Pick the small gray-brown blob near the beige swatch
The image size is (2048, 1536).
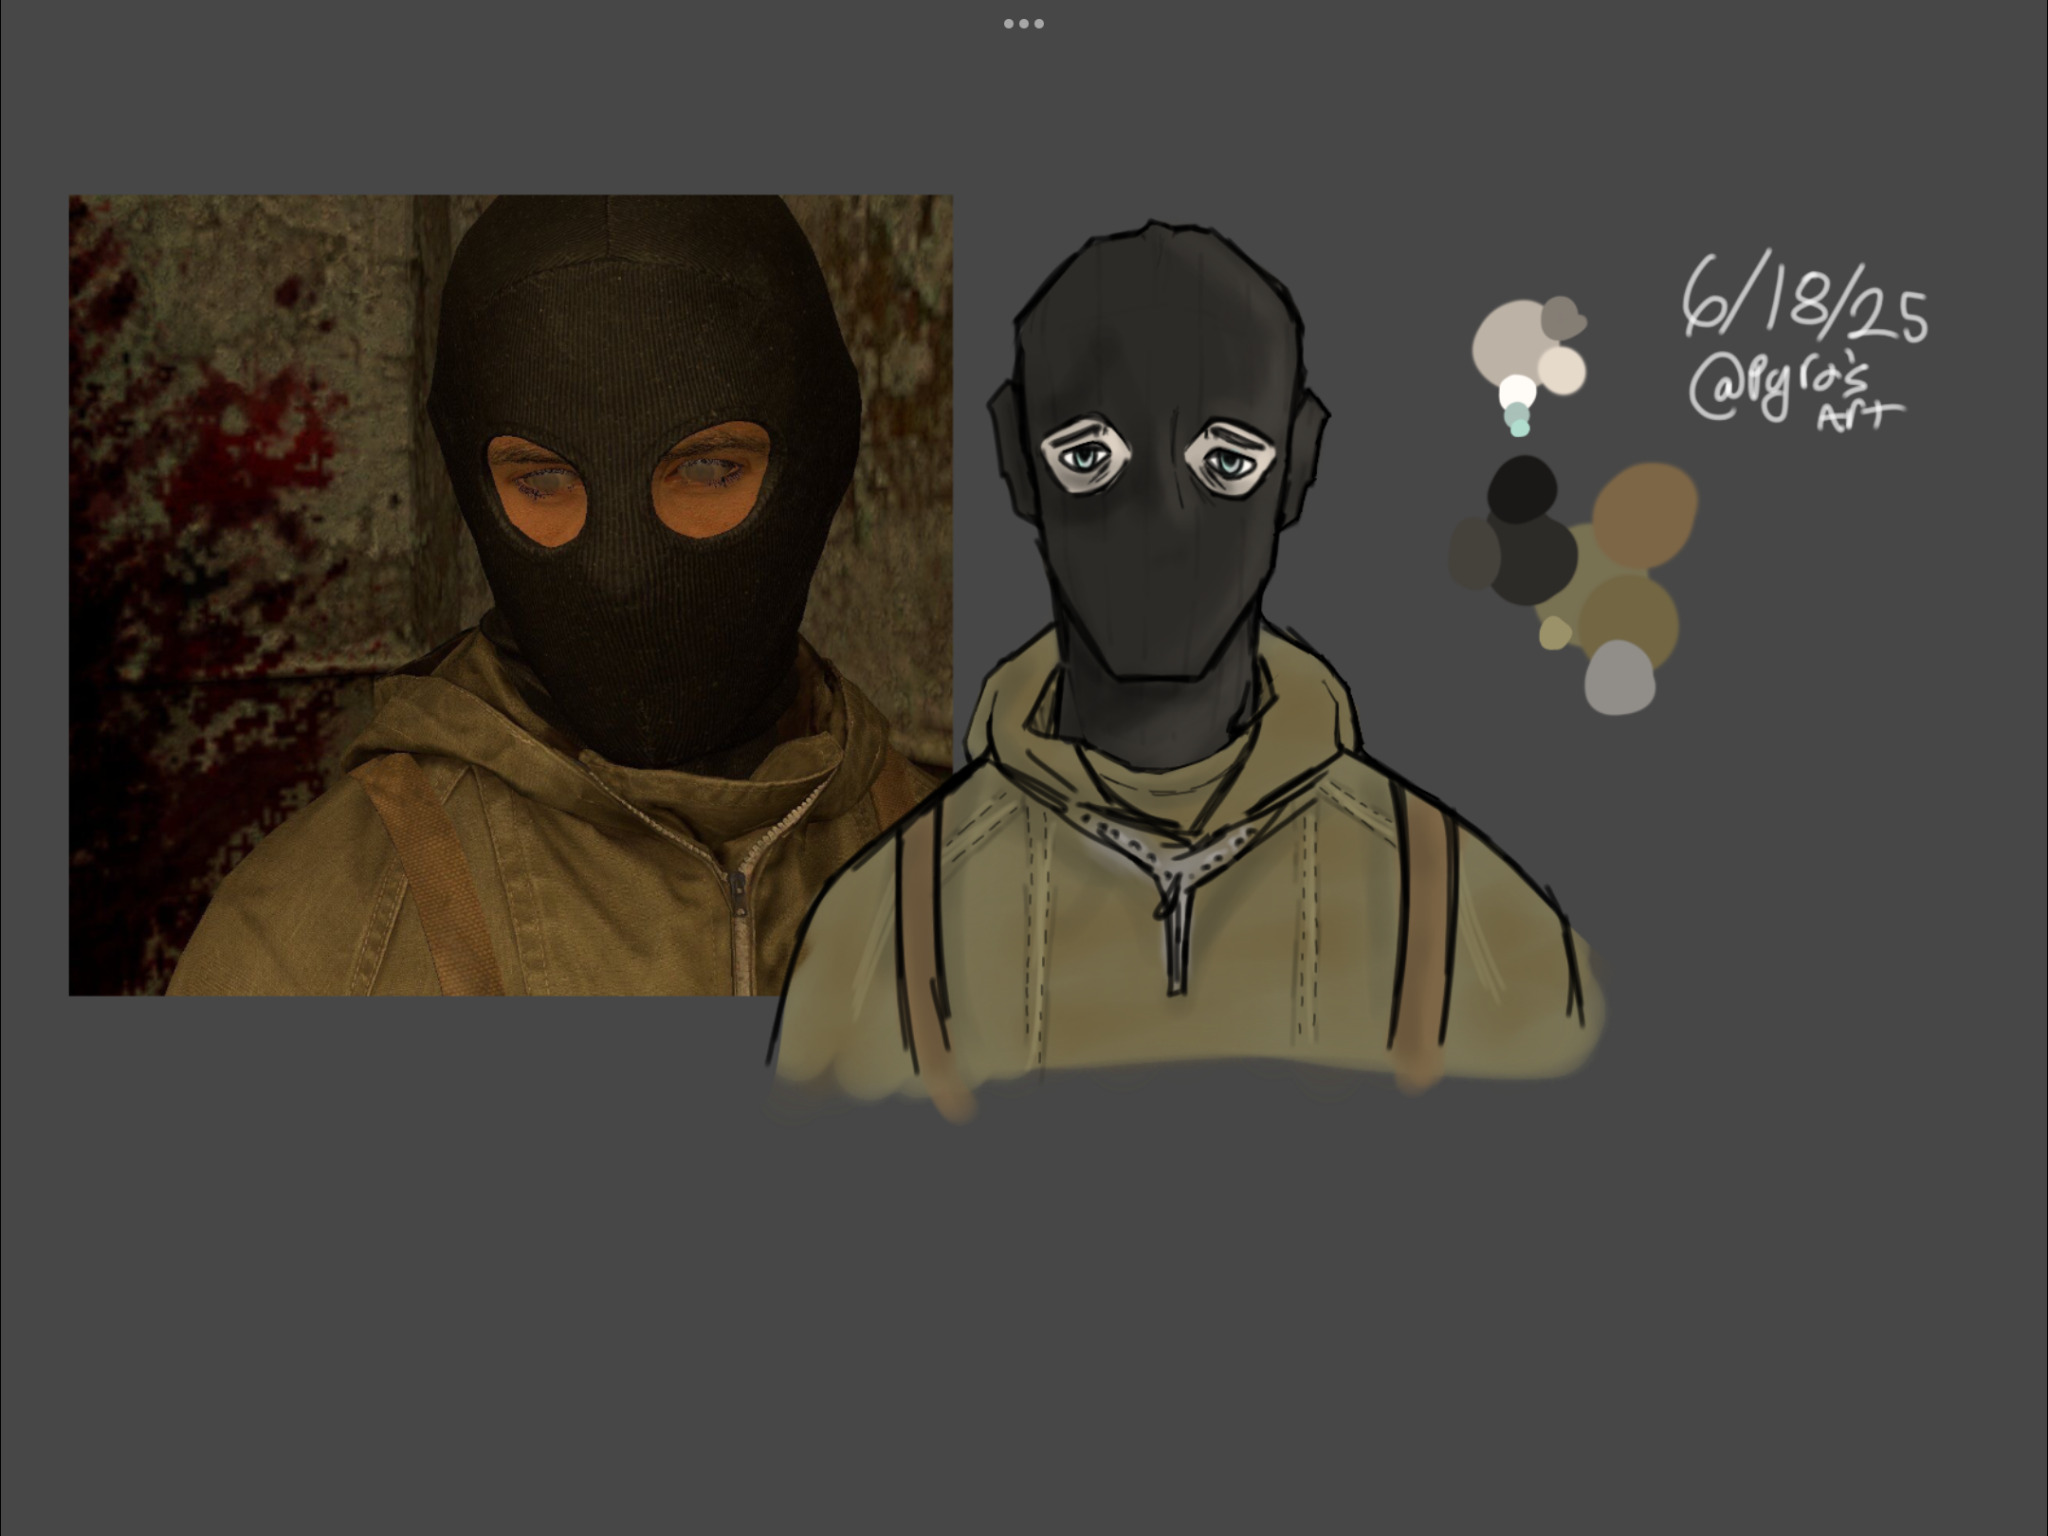[x=1562, y=317]
